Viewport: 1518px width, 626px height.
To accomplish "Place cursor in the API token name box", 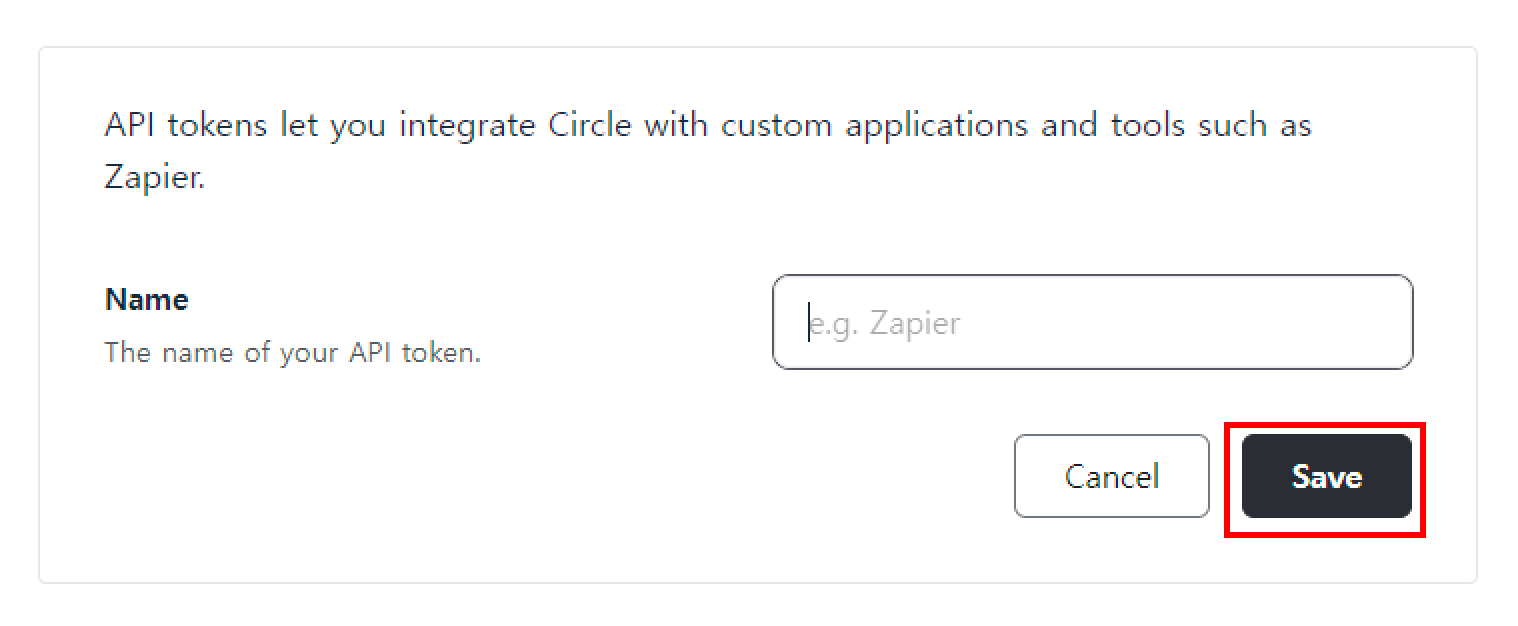I will pos(1092,322).
